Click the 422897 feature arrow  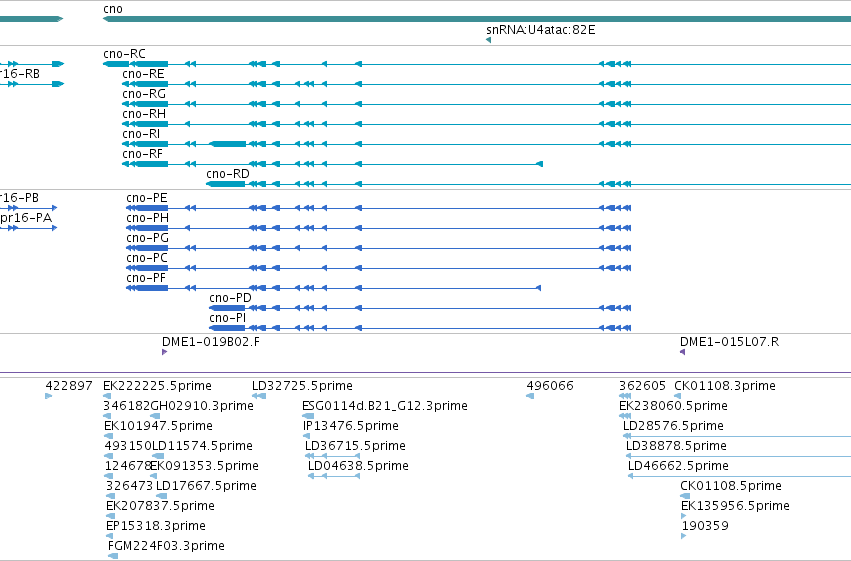tap(49, 396)
